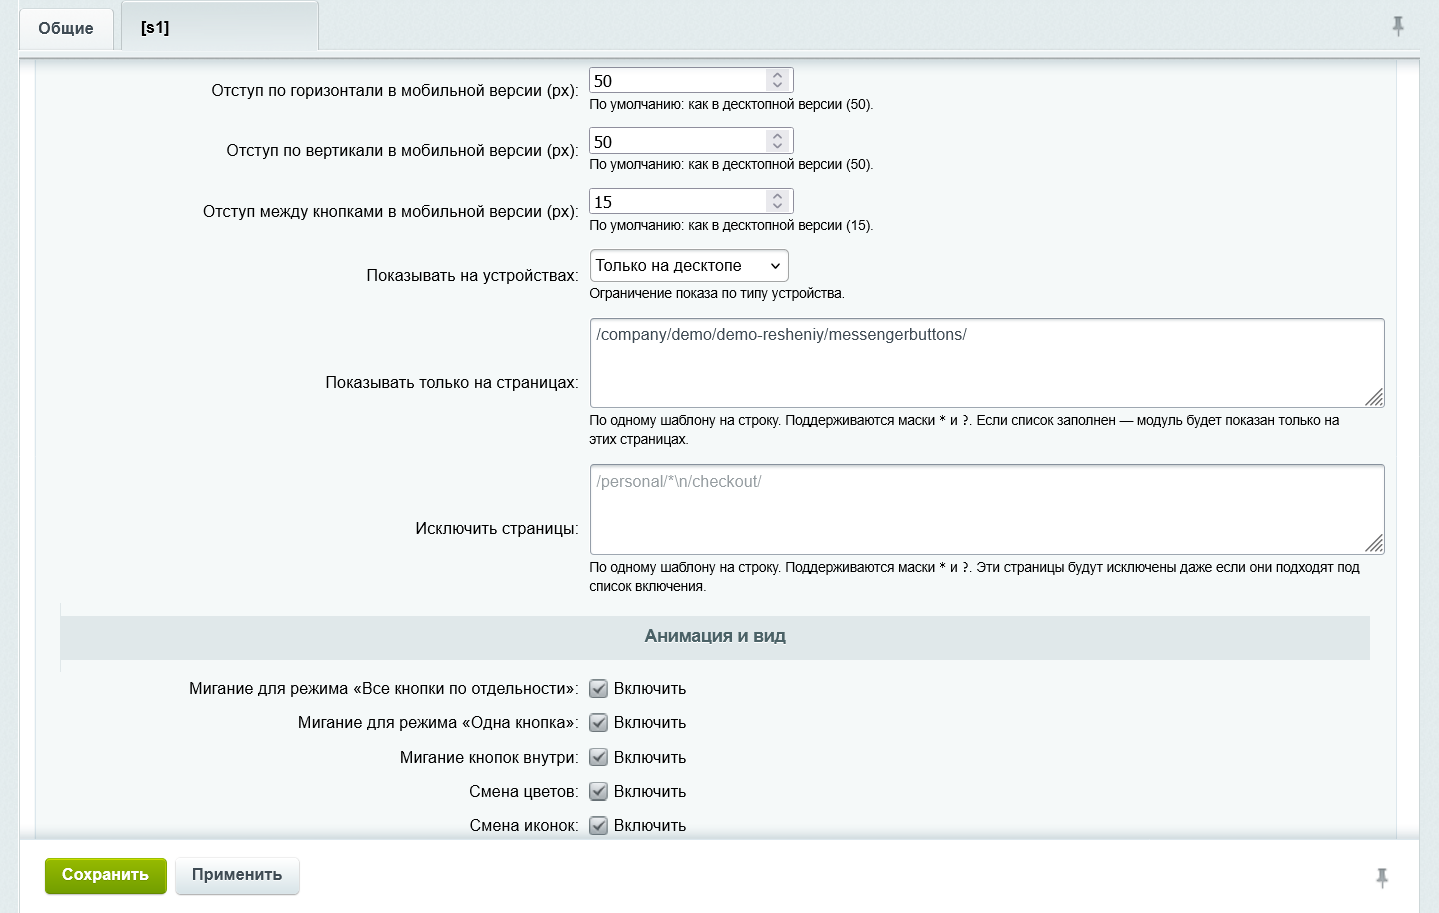Click the 'Сохранить' button
Screen dimensions: 1439x913
(105, 875)
